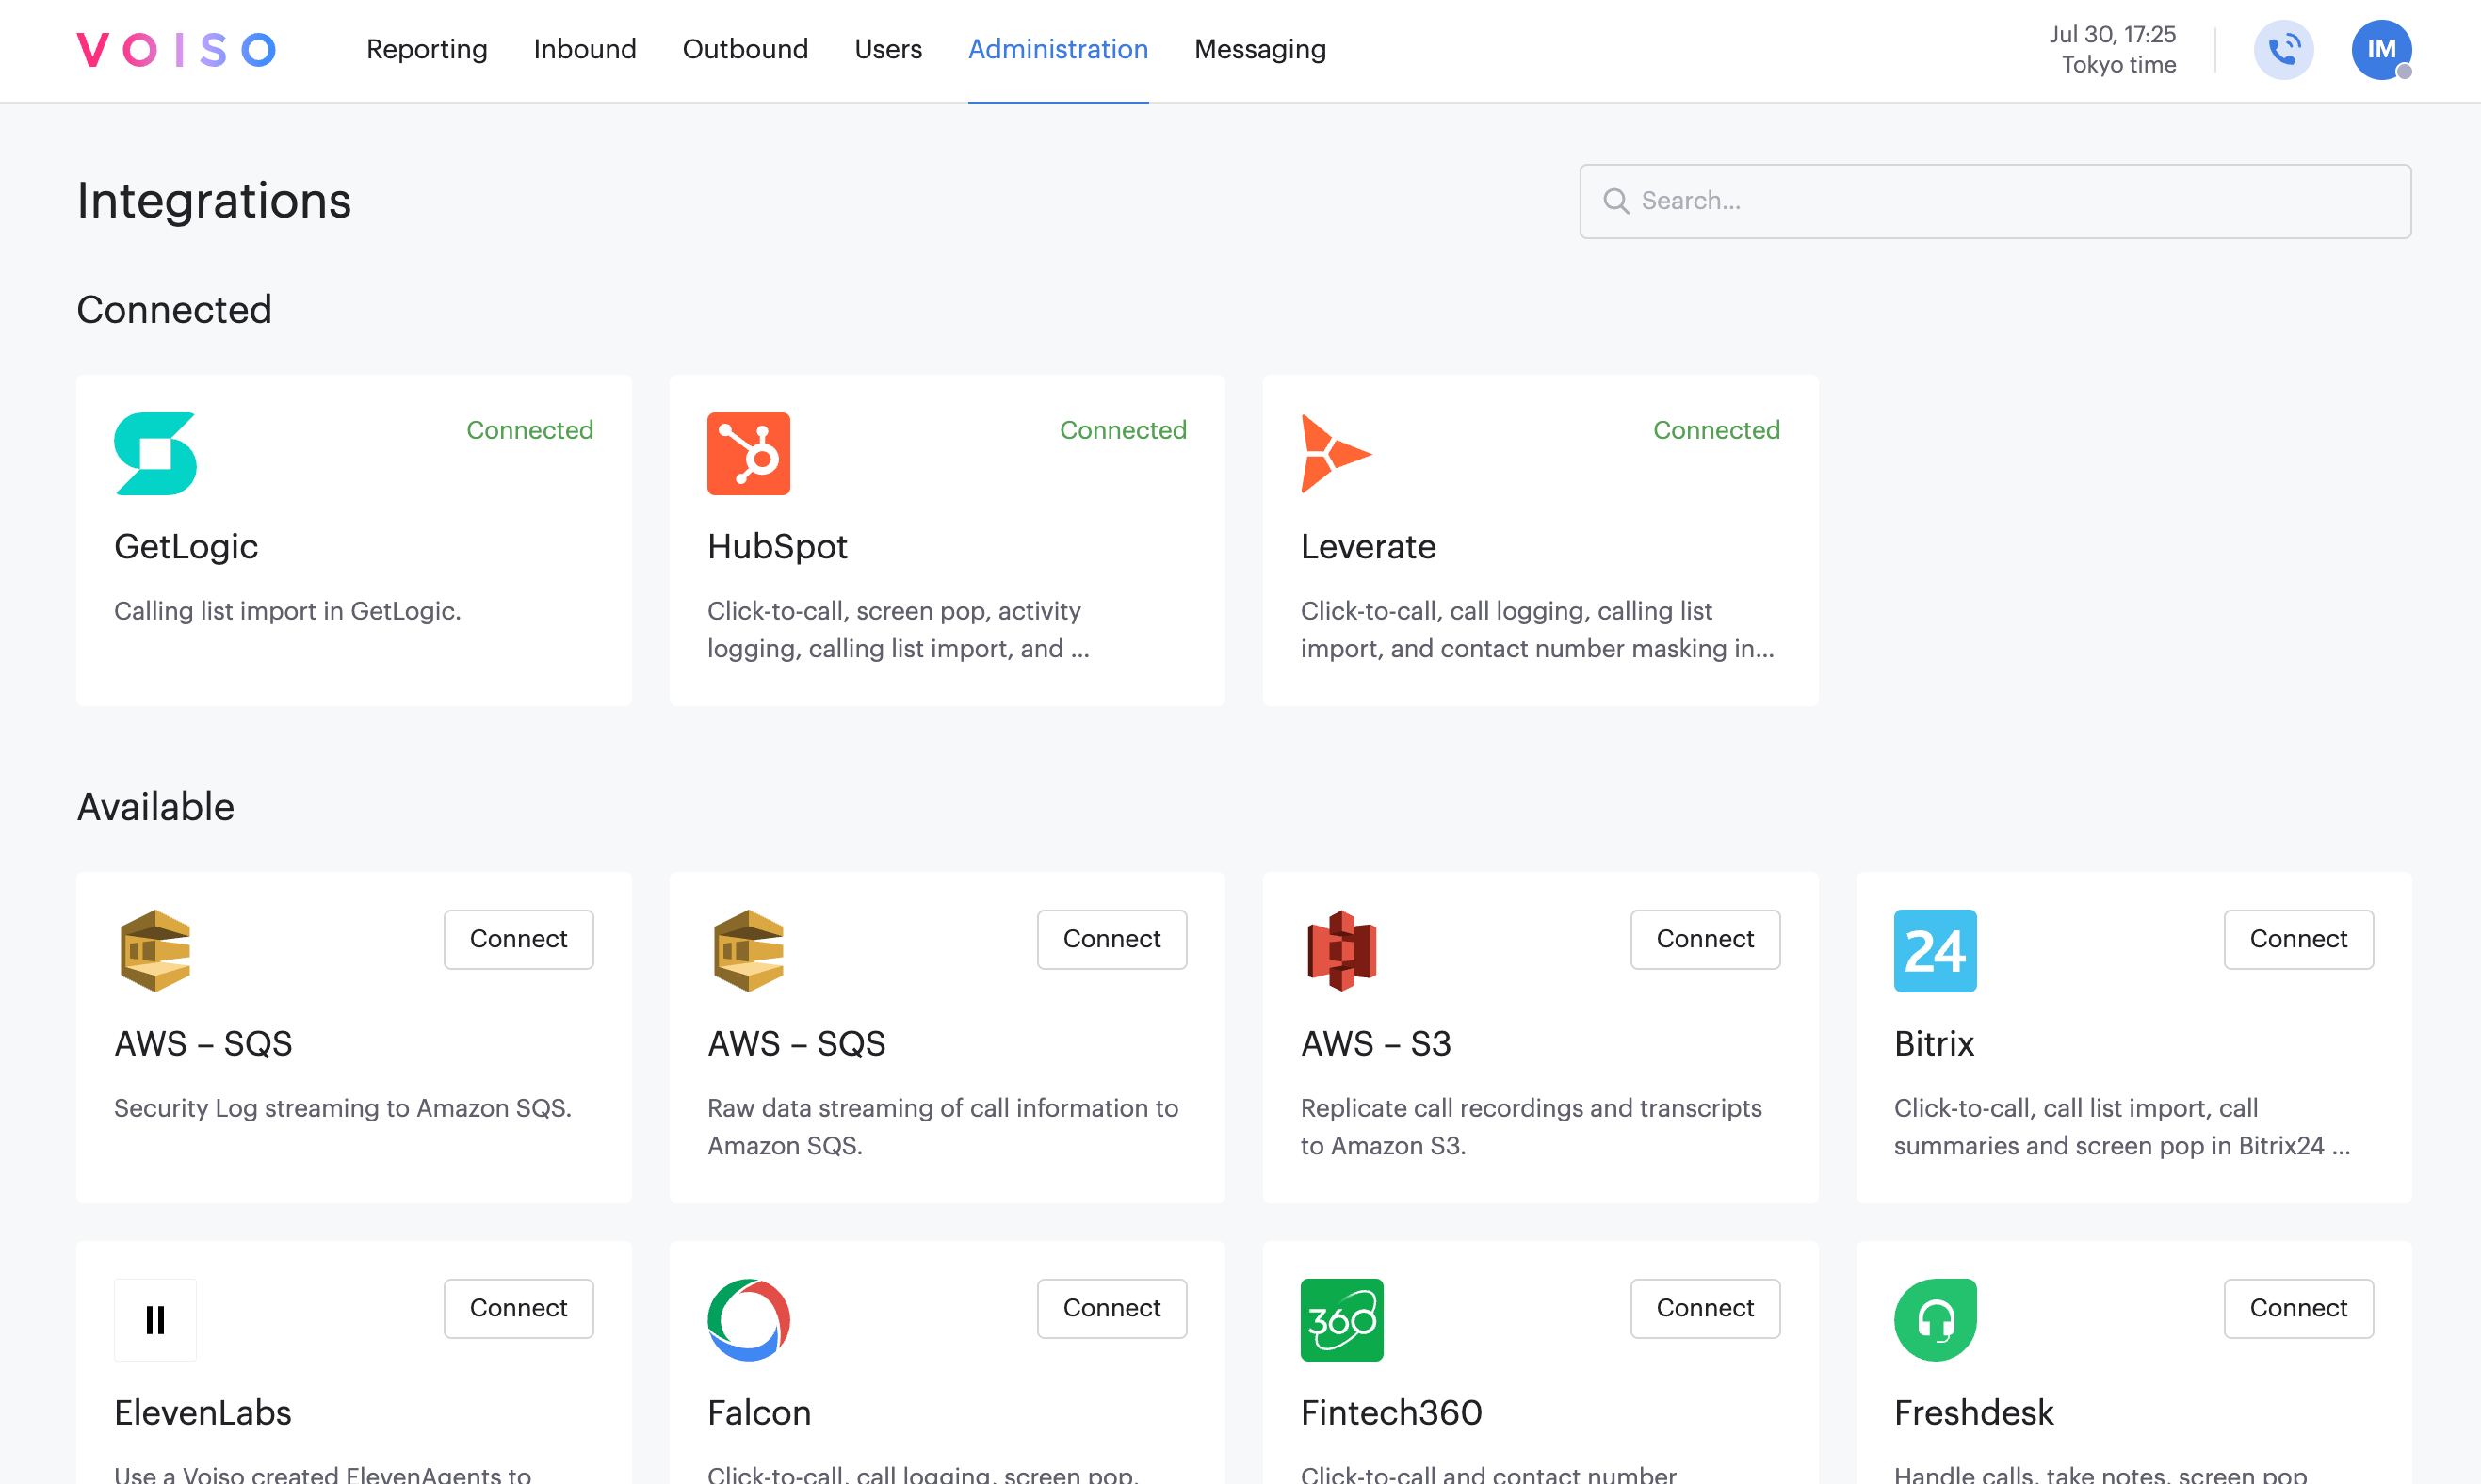Viewport: 2481px width, 1484px height.
Task: Click 'Raw data streaming of call information' text
Action: pyautogui.click(x=942, y=1127)
